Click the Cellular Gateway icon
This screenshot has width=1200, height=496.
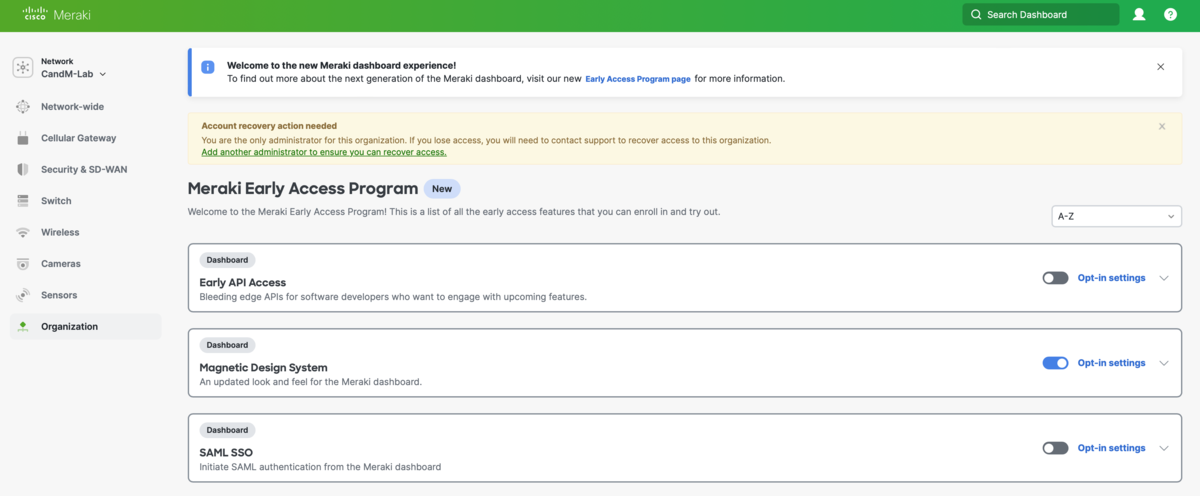(23, 138)
